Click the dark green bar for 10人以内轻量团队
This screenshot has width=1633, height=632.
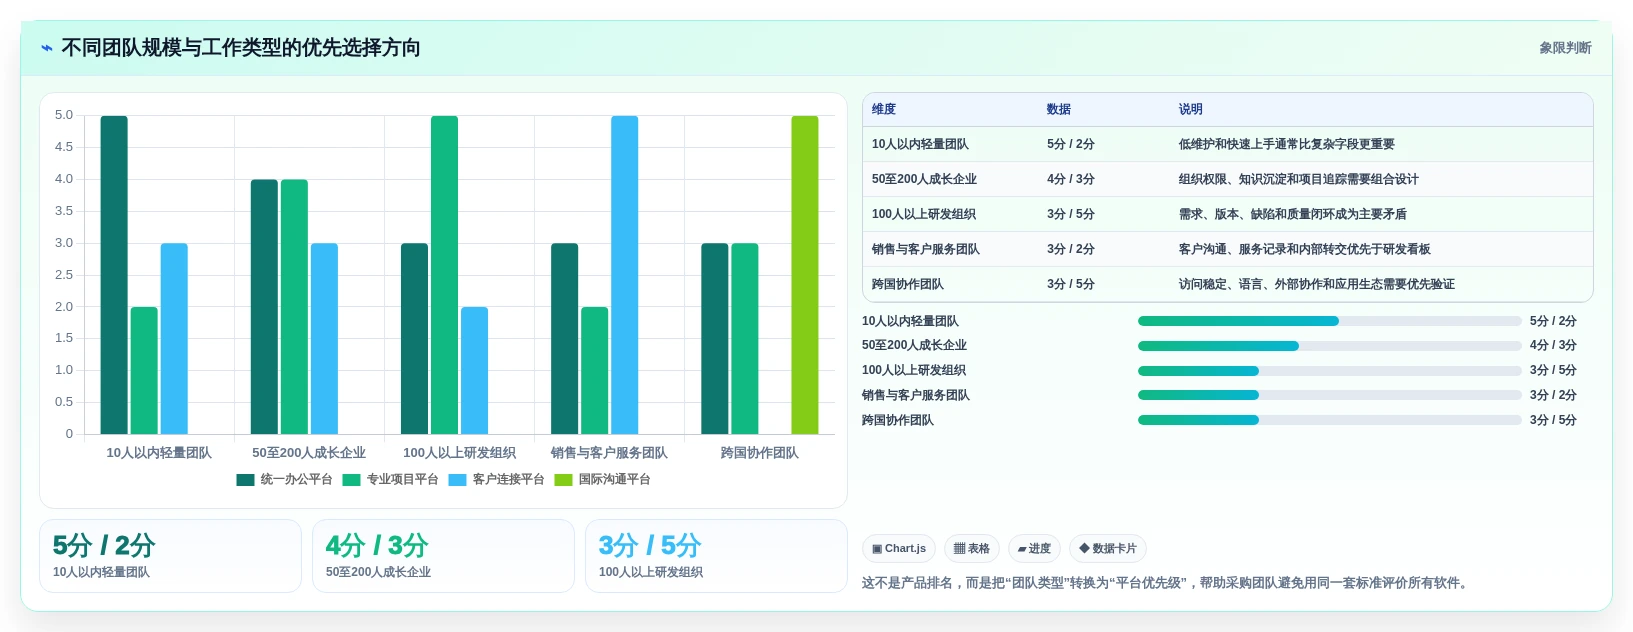tap(114, 275)
